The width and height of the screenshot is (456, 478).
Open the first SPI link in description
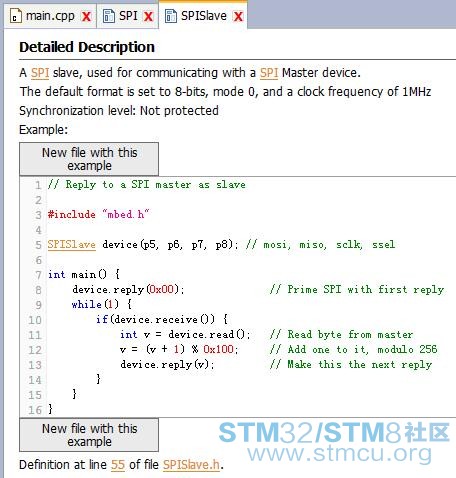click(40, 73)
